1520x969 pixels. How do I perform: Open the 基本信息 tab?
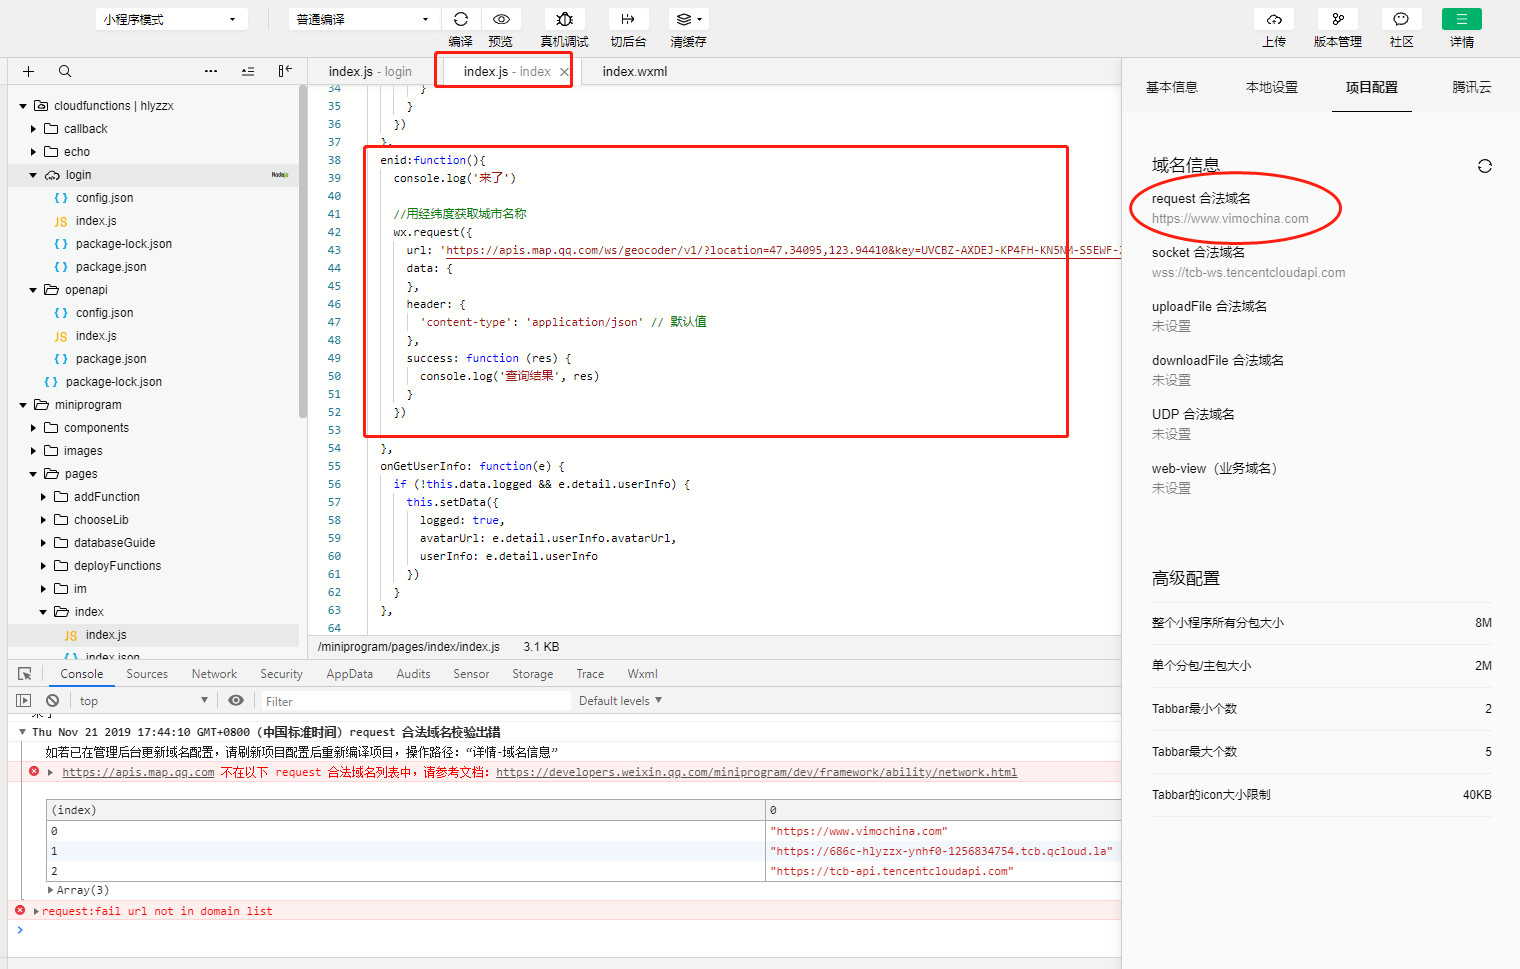(x=1172, y=87)
